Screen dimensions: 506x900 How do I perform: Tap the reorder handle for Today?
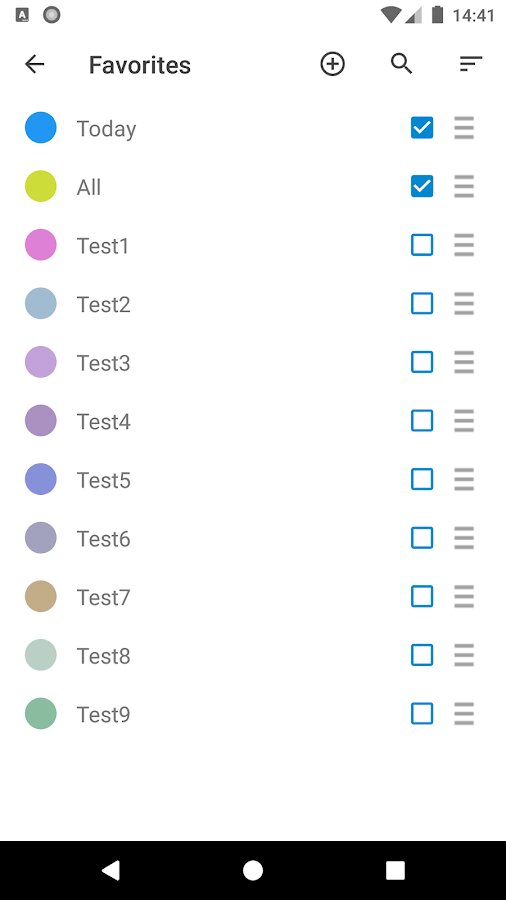[464, 127]
